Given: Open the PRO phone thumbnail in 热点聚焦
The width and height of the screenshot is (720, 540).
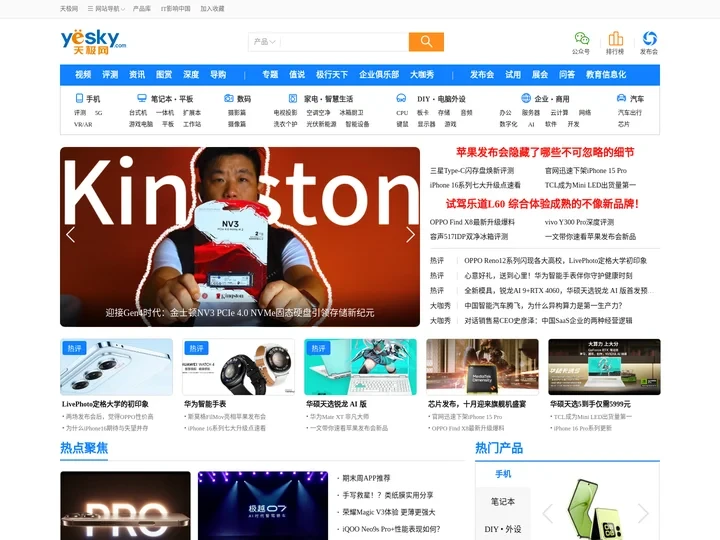Looking at the screenshot, I should click(125, 506).
